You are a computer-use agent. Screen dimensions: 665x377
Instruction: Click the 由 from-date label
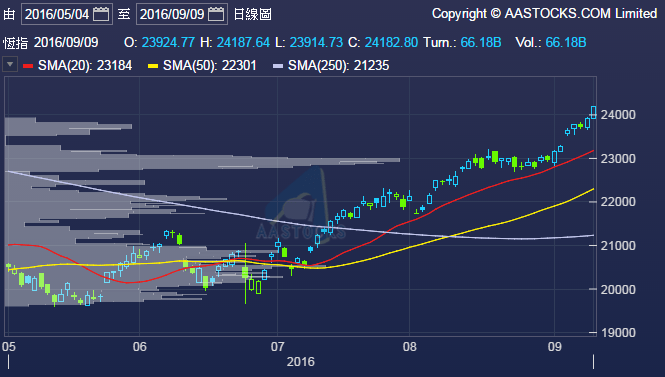9,14
